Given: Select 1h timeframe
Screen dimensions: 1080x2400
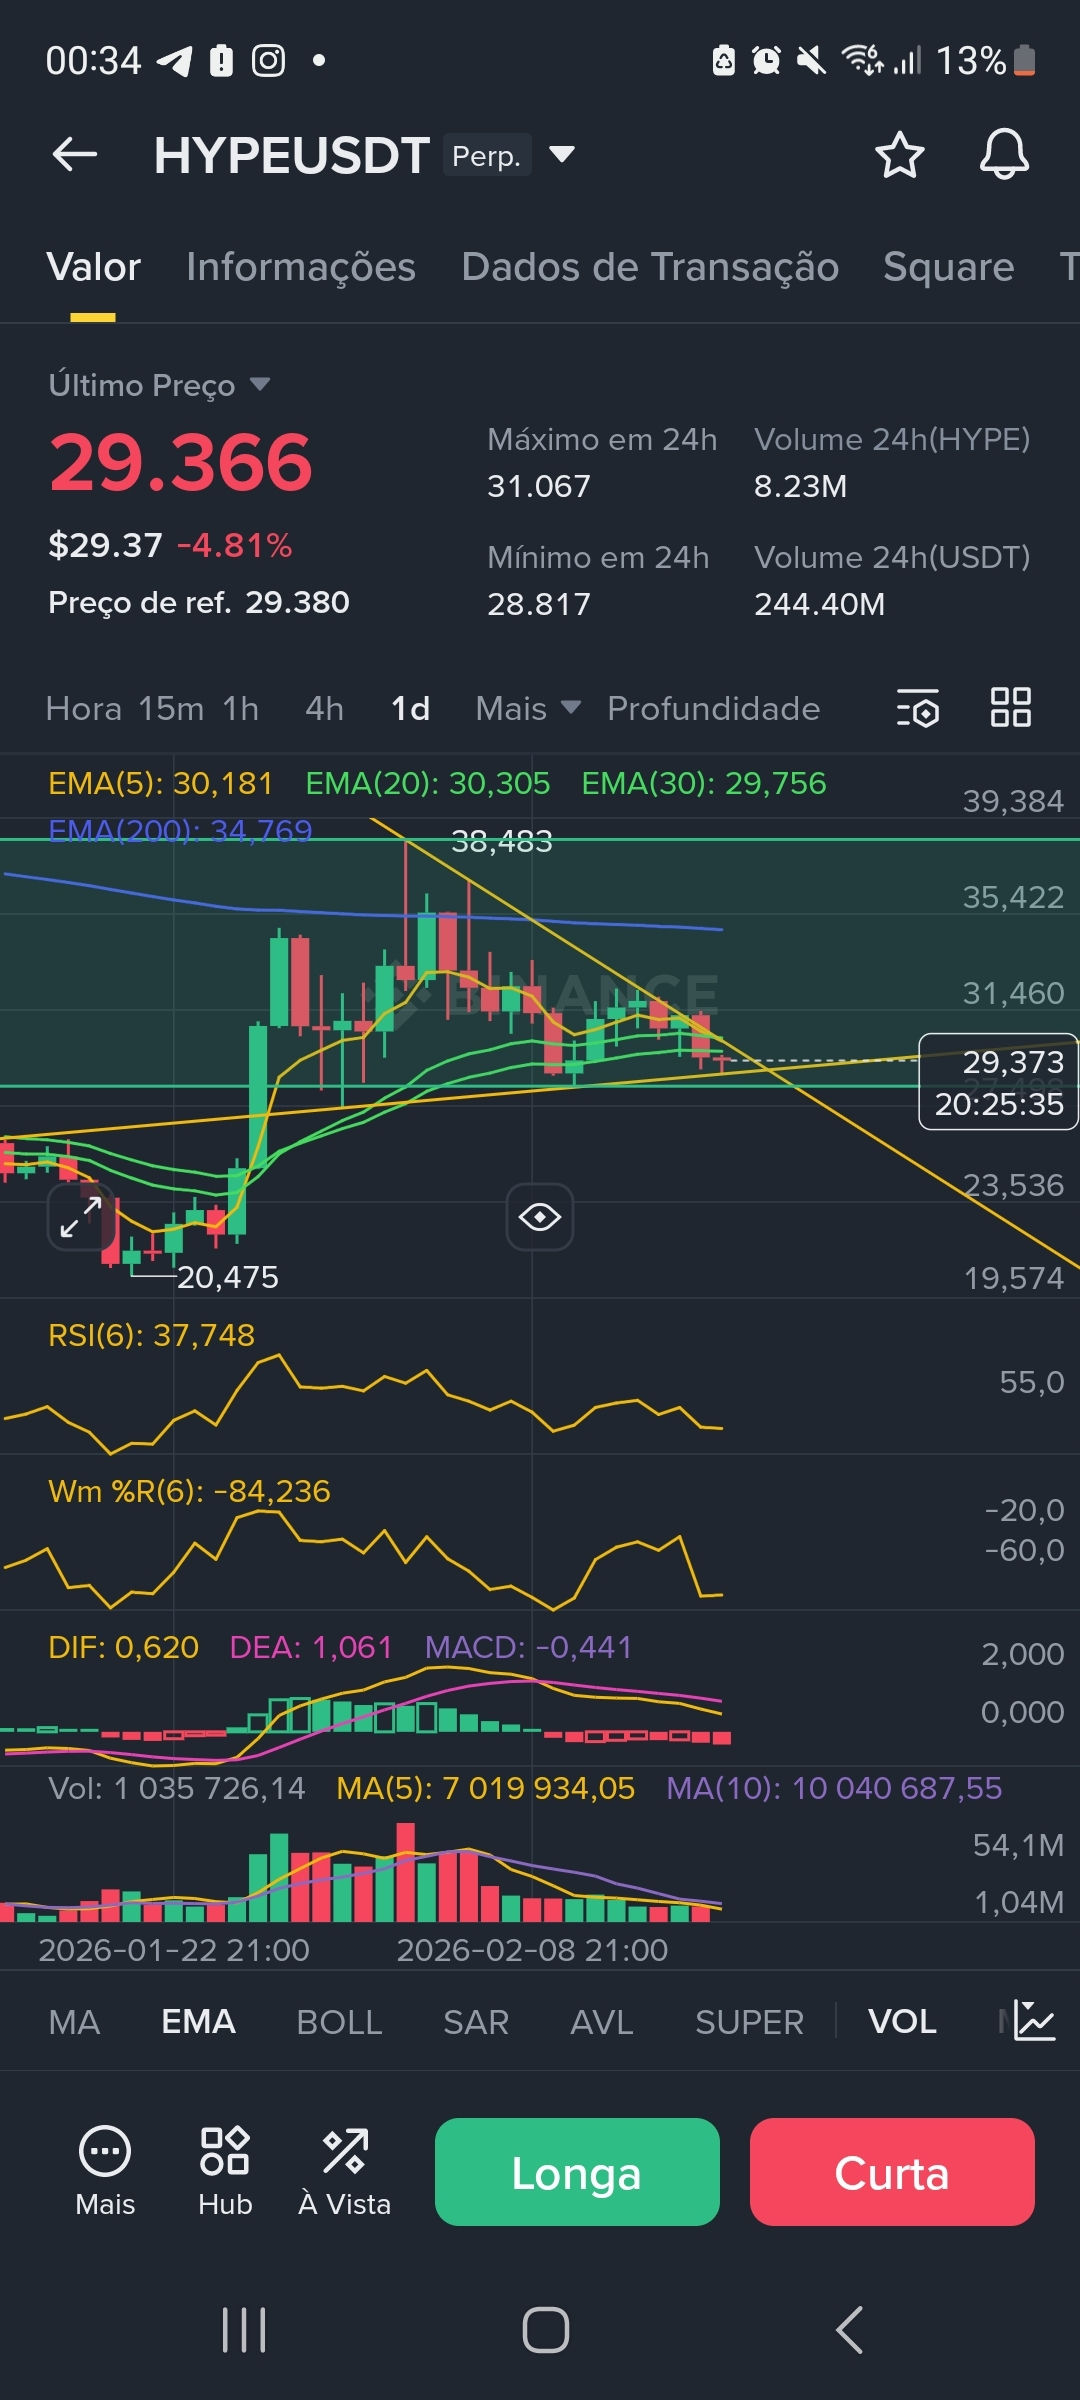Looking at the screenshot, I should [241, 708].
